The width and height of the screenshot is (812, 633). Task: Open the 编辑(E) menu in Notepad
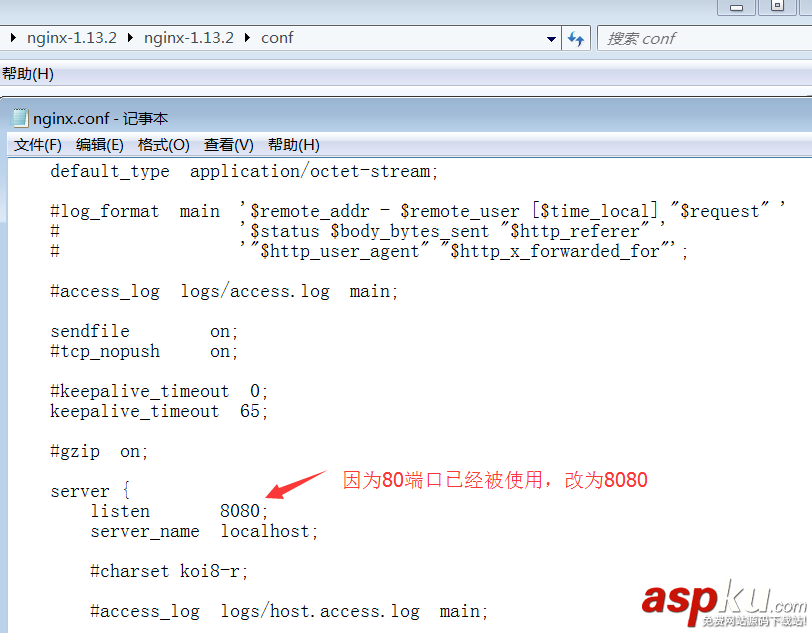click(99, 145)
